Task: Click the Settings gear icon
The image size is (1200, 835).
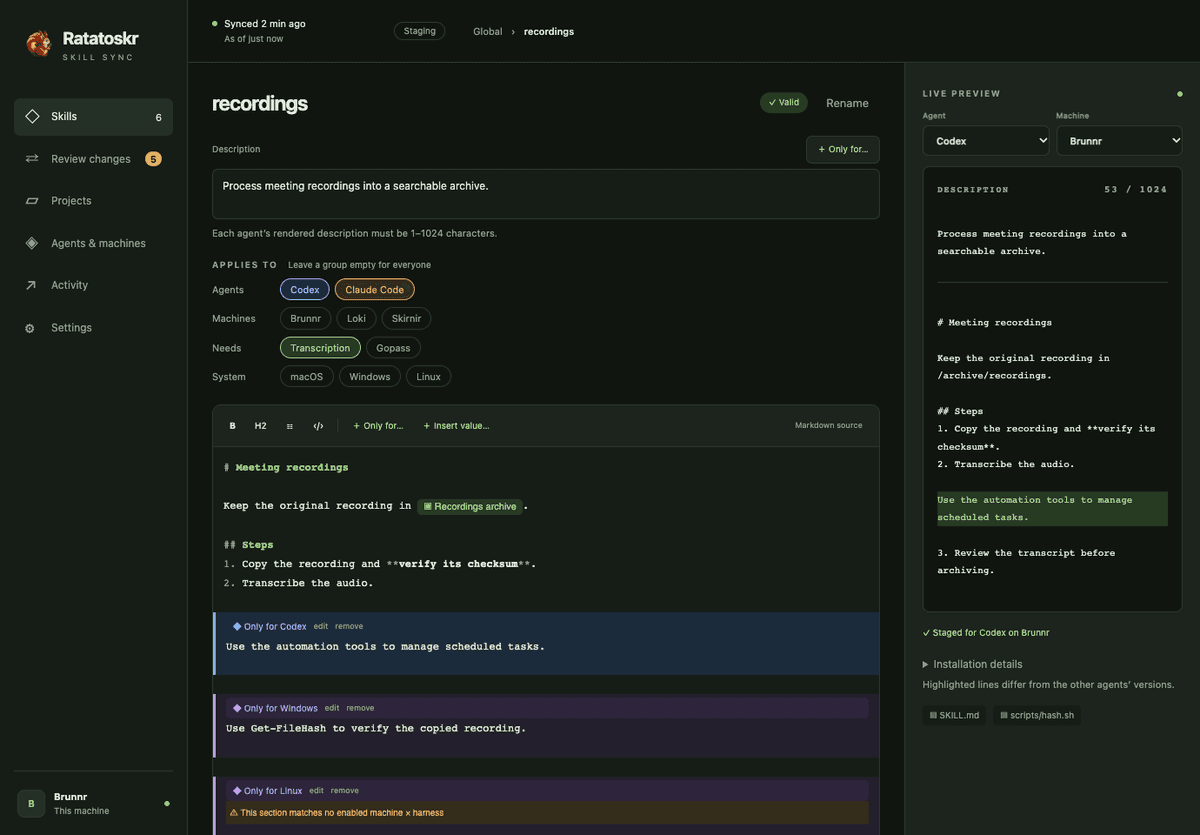Action: tap(30, 328)
